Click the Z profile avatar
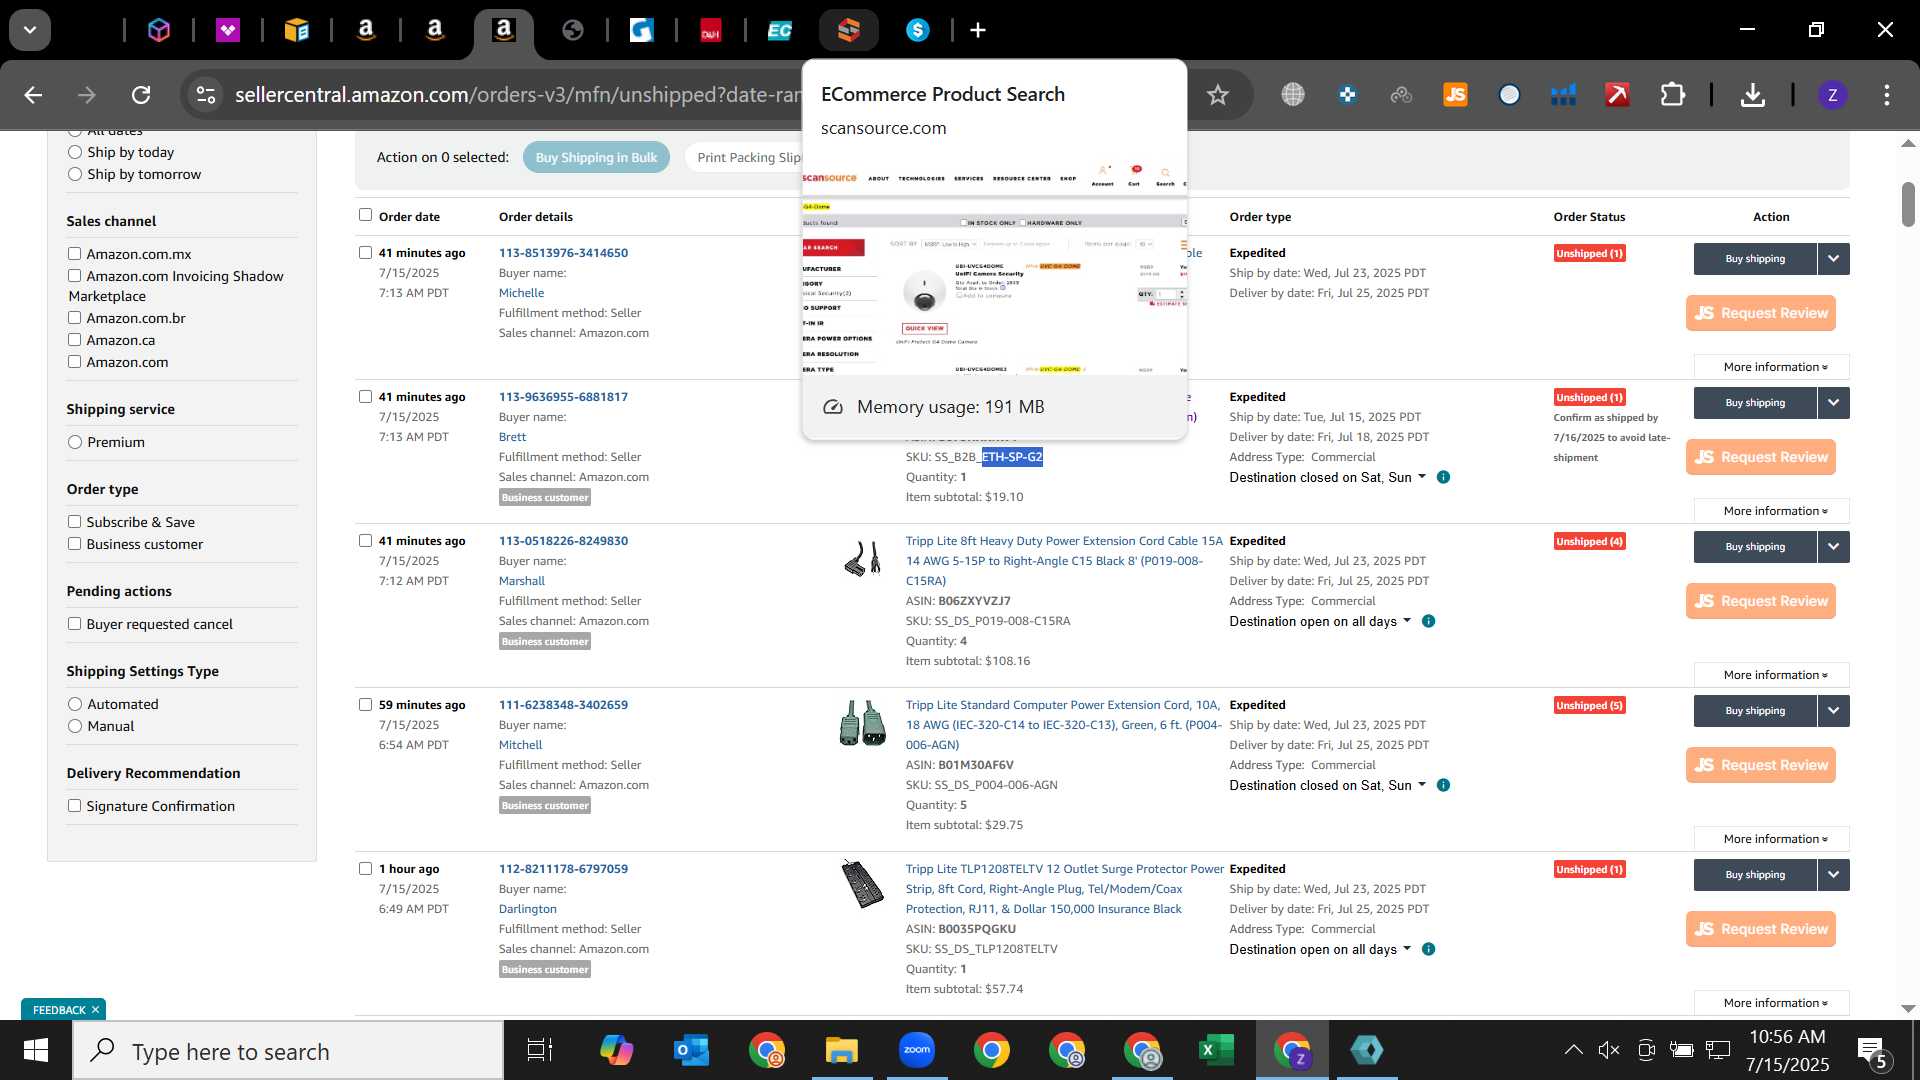The image size is (1920, 1080). pyautogui.click(x=1832, y=95)
